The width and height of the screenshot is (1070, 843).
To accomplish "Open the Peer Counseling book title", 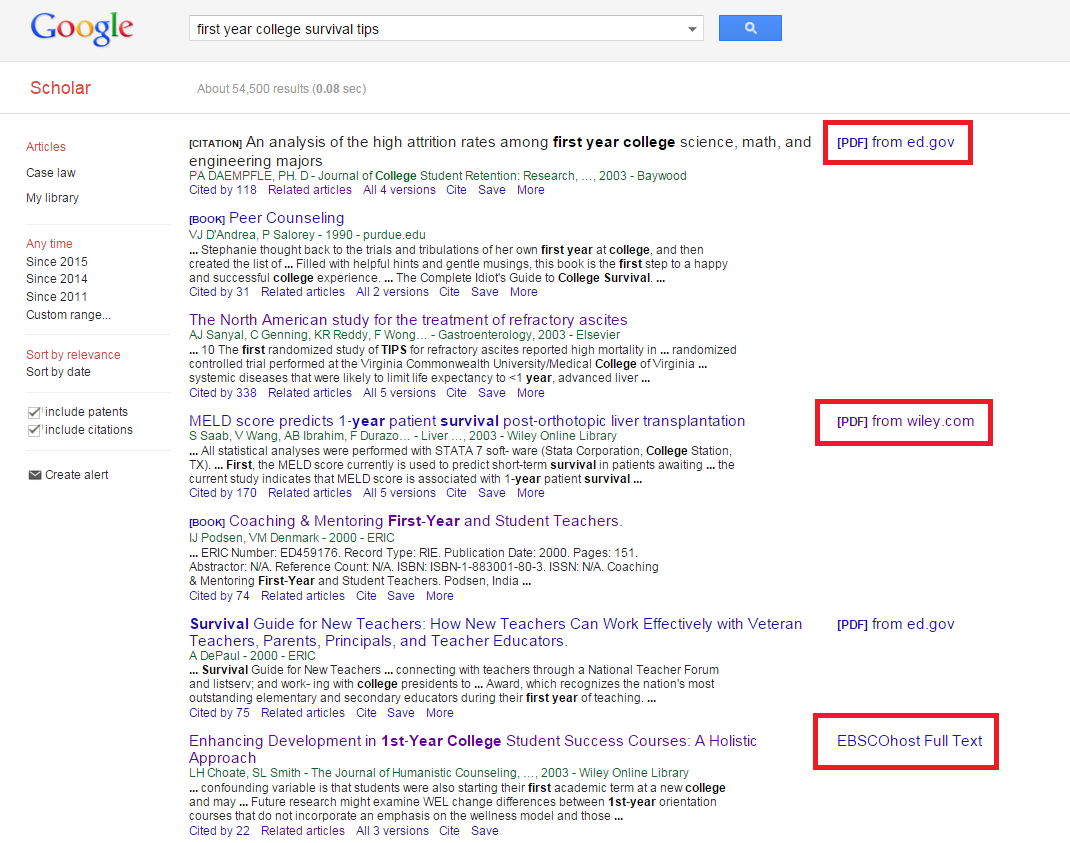I will tap(287, 218).
